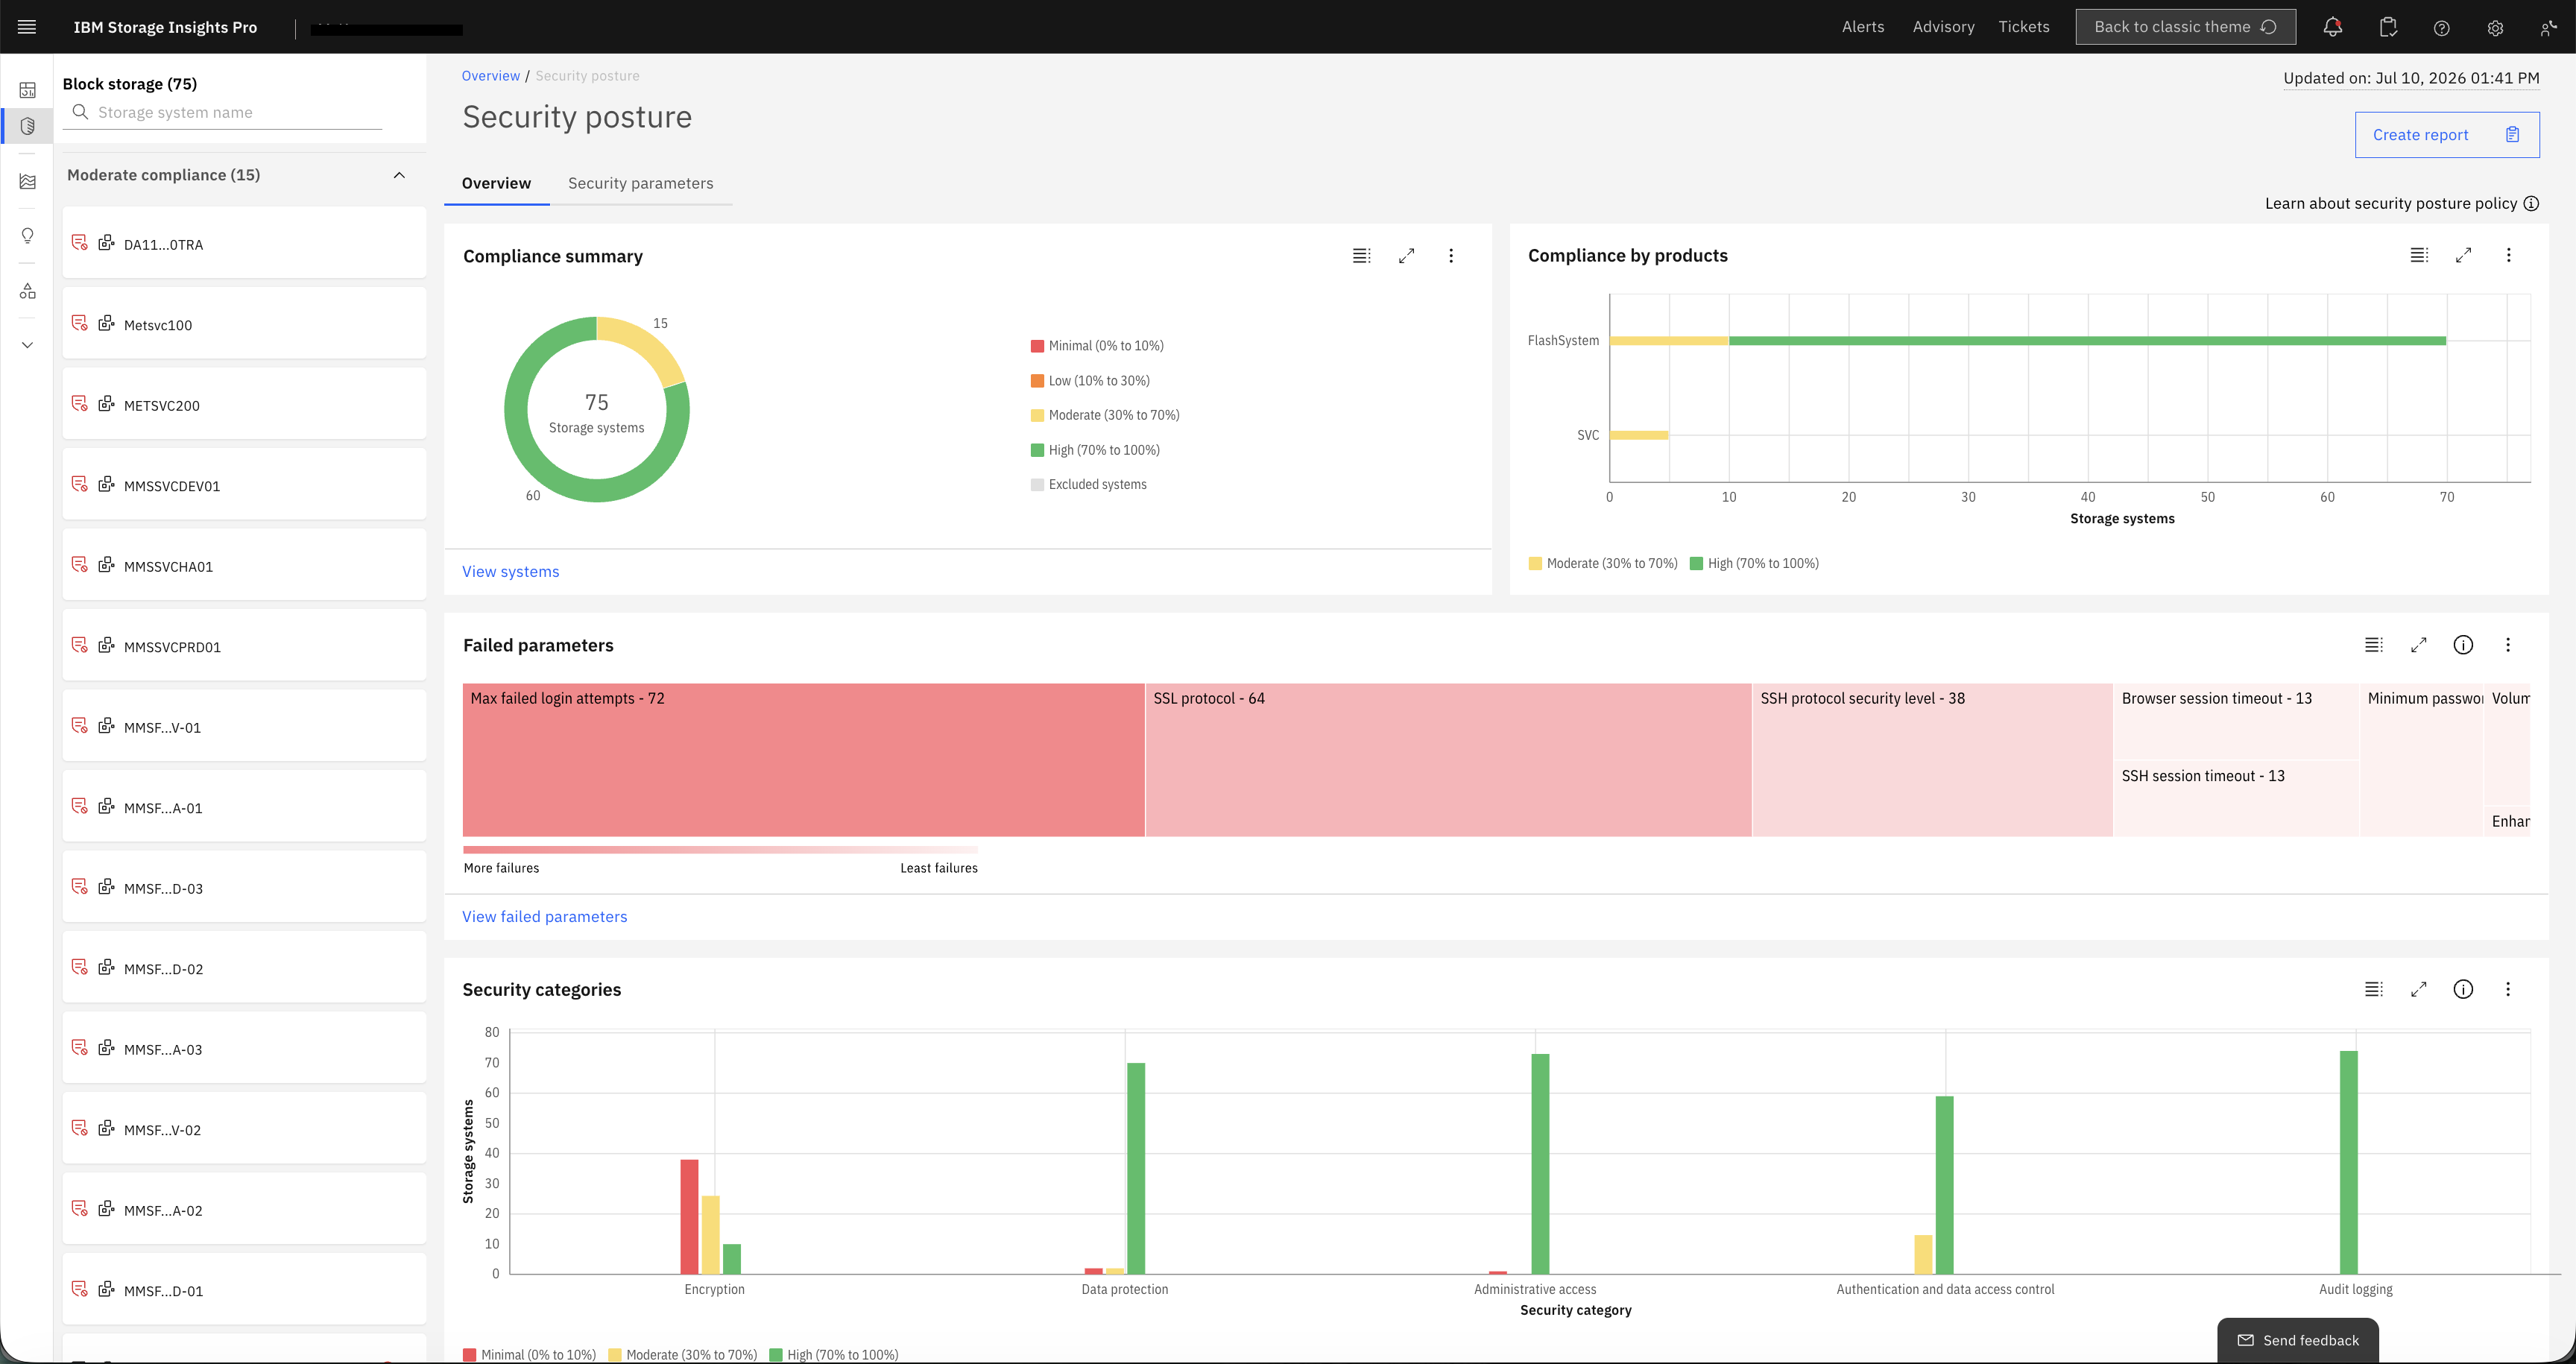2576x1364 pixels.
Task: Open the dashboard icon in left rail
Action: [x=28, y=90]
